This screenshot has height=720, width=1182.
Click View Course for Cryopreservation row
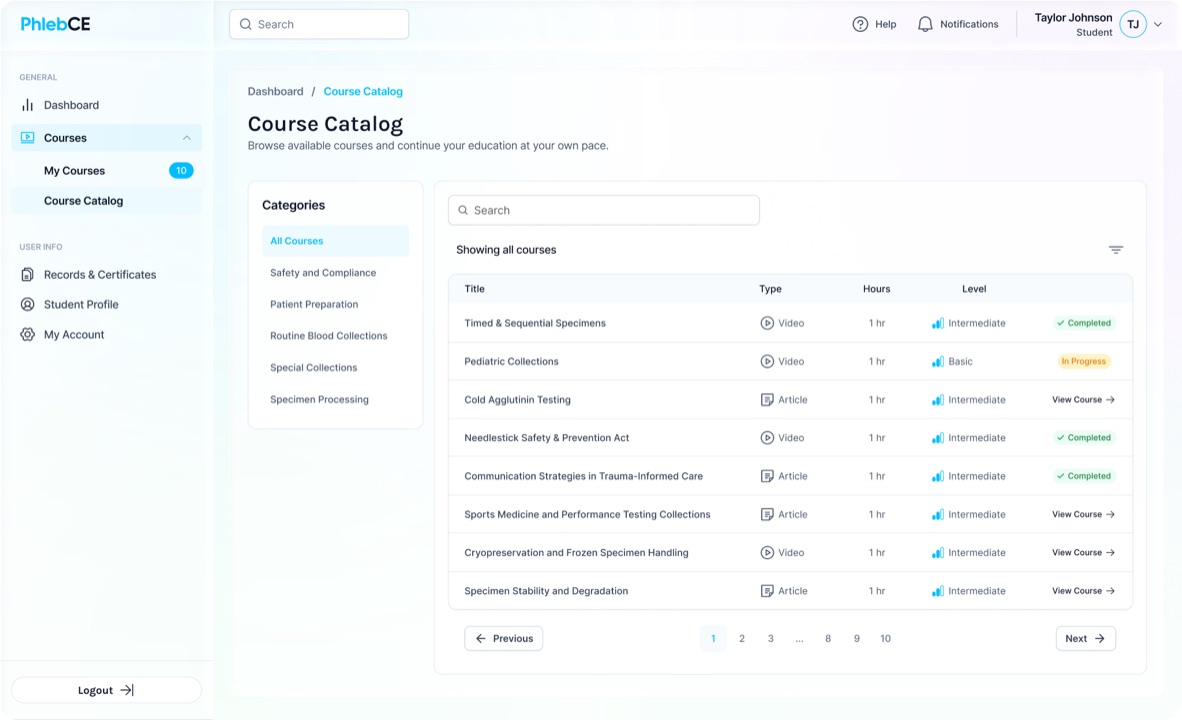(1083, 553)
